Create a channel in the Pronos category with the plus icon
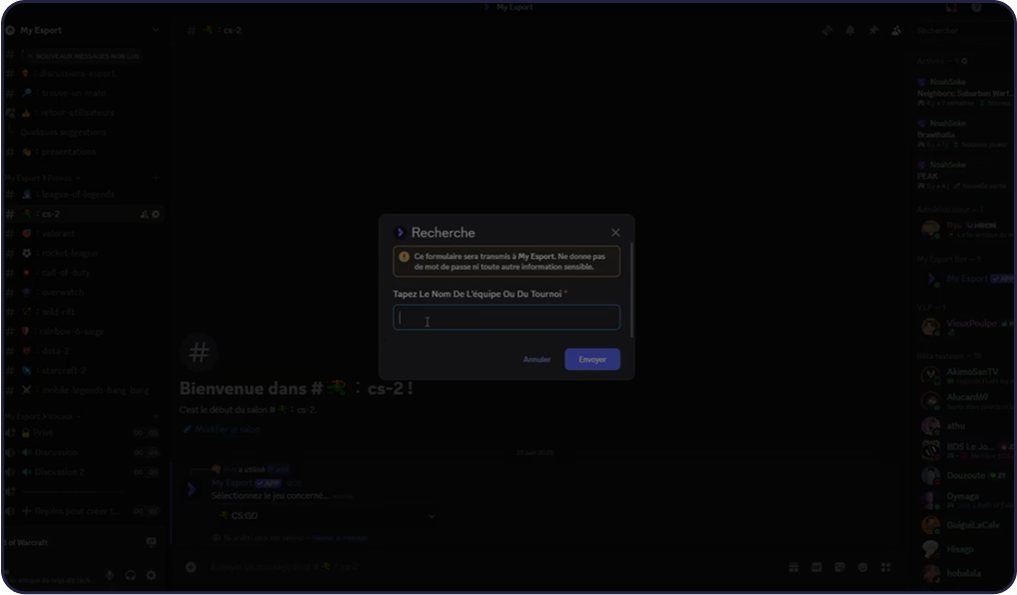The image size is (1017, 595). 155,178
